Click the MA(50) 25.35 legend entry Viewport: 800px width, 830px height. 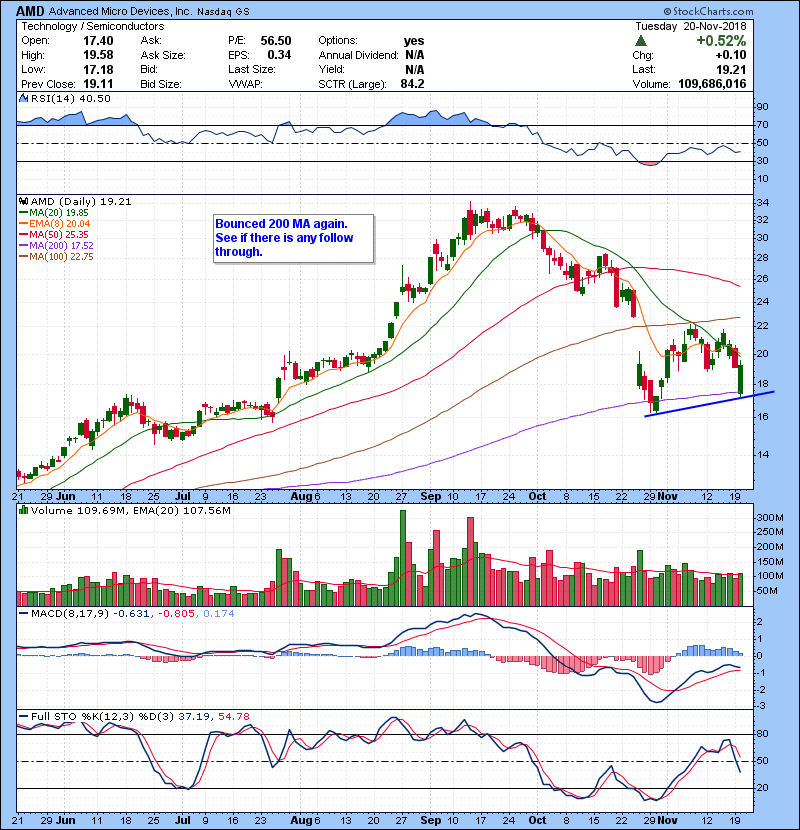[x=54, y=234]
